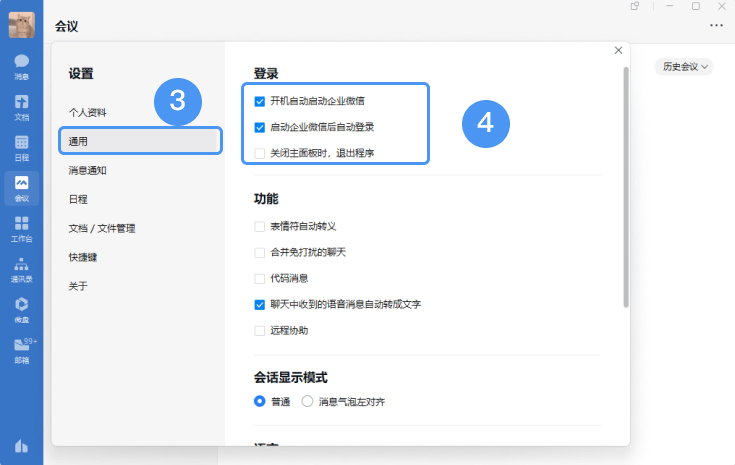Close the settings dialog with X
Screen dimensions: 735x465
618,50
